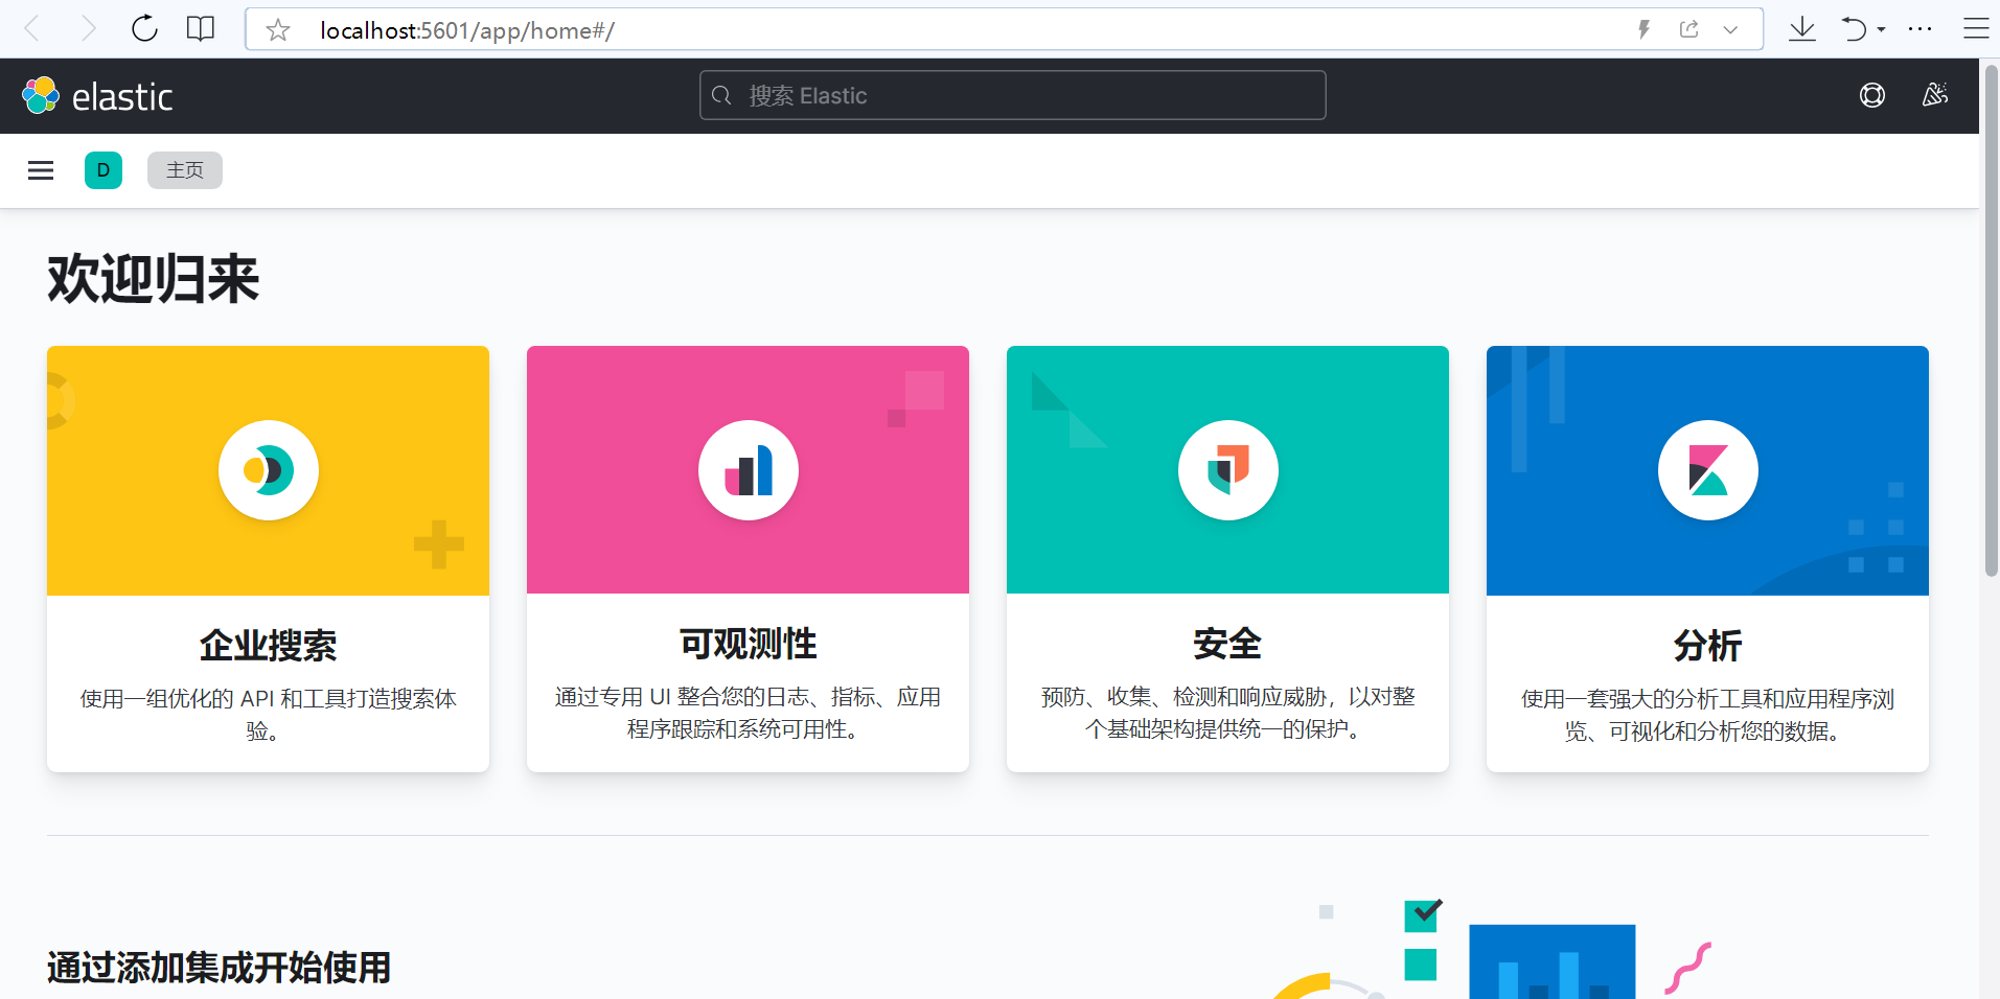This screenshot has width=2000, height=999.
Task: Focus the 搜索 Elastic search field
Action: [1012, 95]
